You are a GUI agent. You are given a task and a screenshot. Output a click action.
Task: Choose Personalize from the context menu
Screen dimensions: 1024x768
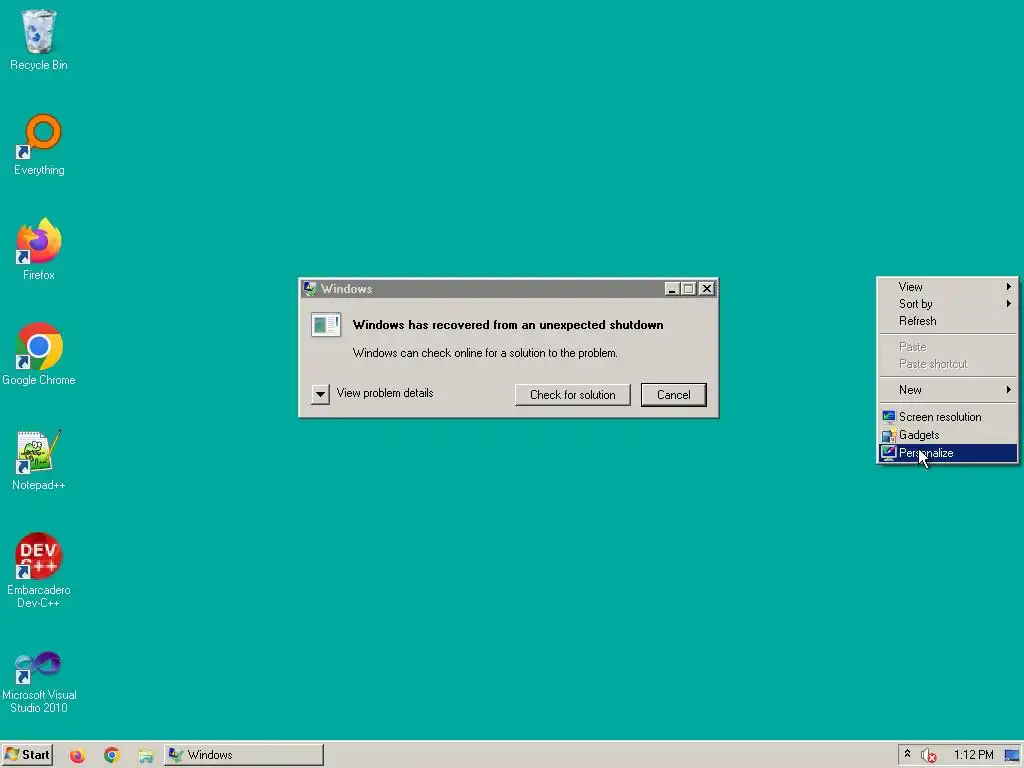coord(947,453)
